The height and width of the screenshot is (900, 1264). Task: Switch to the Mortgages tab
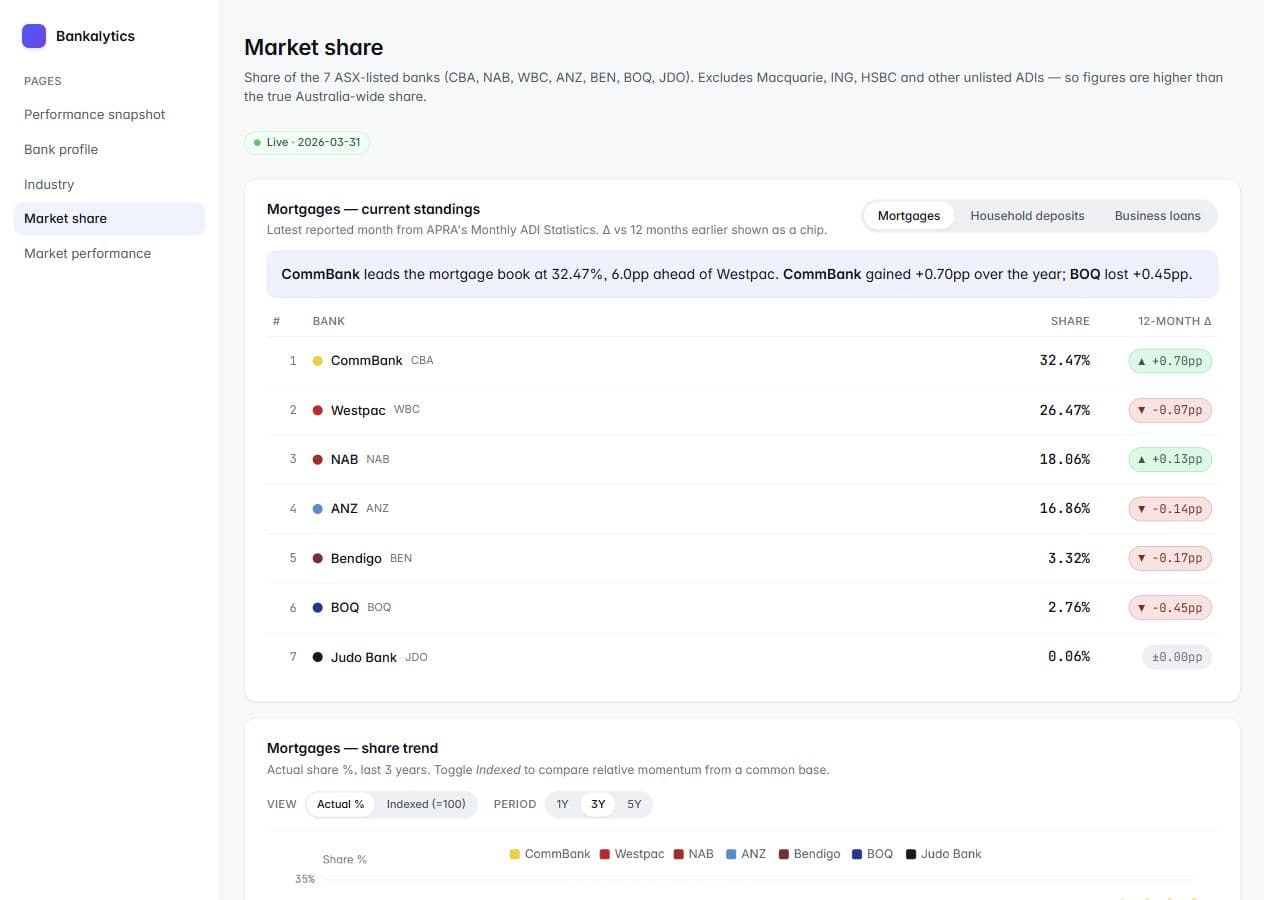909,216
